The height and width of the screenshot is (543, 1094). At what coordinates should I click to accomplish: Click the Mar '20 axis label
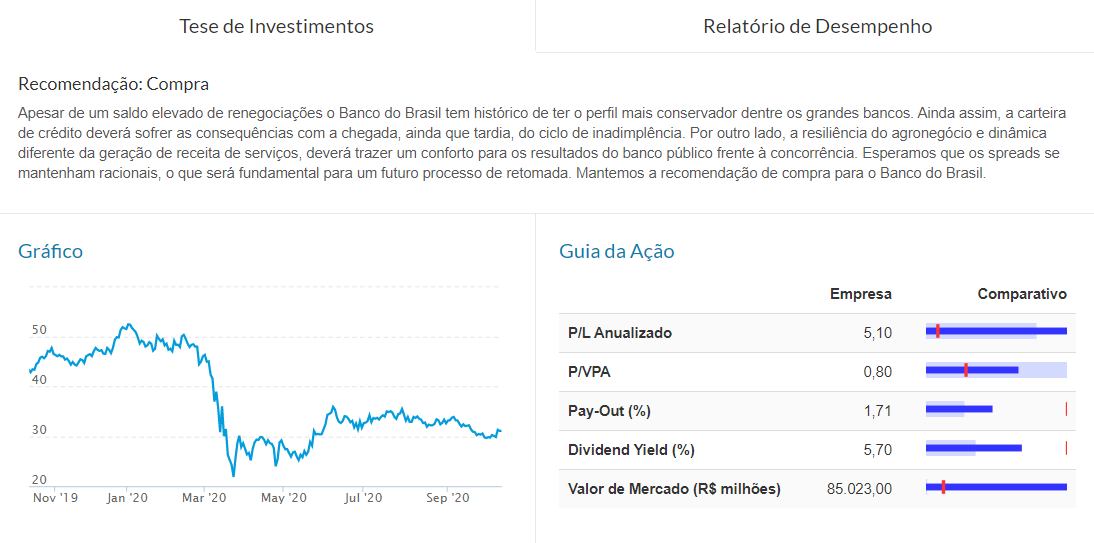point(204,498)
